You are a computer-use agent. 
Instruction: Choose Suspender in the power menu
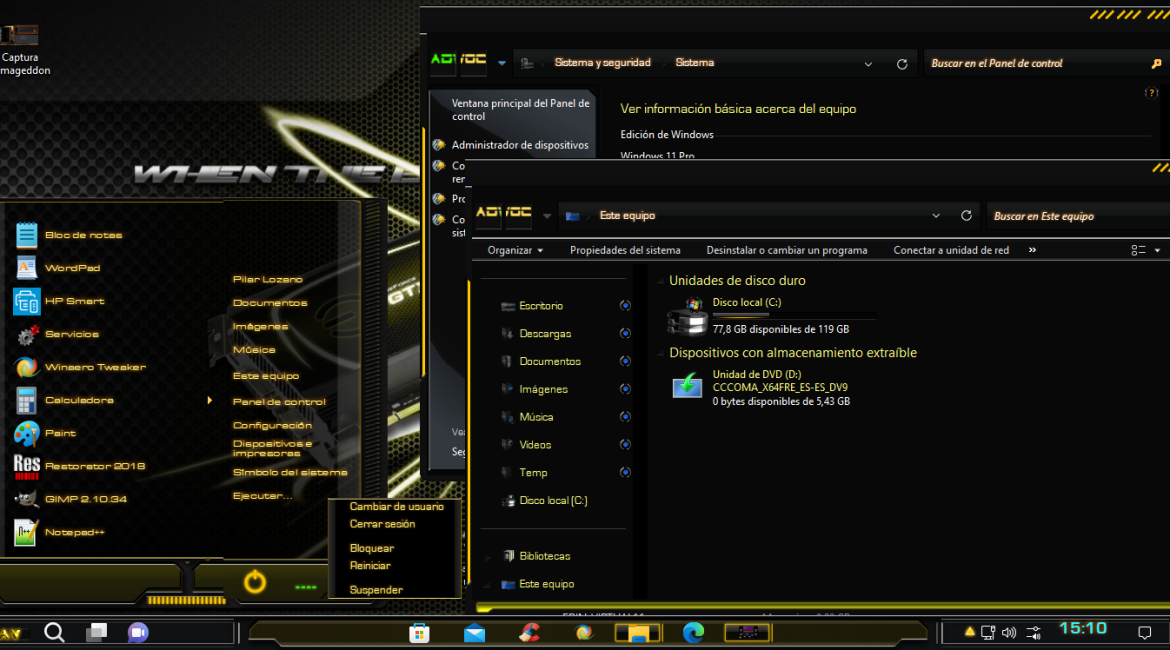(376, 590)
